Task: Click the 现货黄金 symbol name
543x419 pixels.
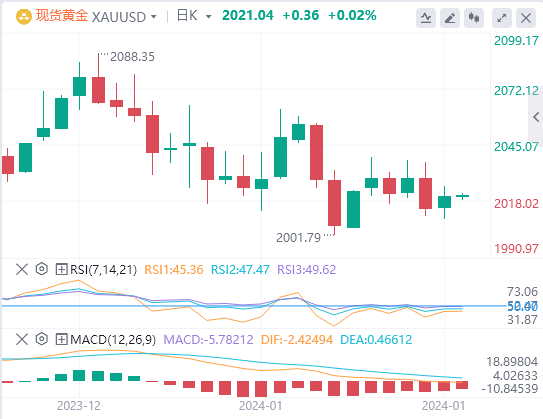Action: coord(62,16)
